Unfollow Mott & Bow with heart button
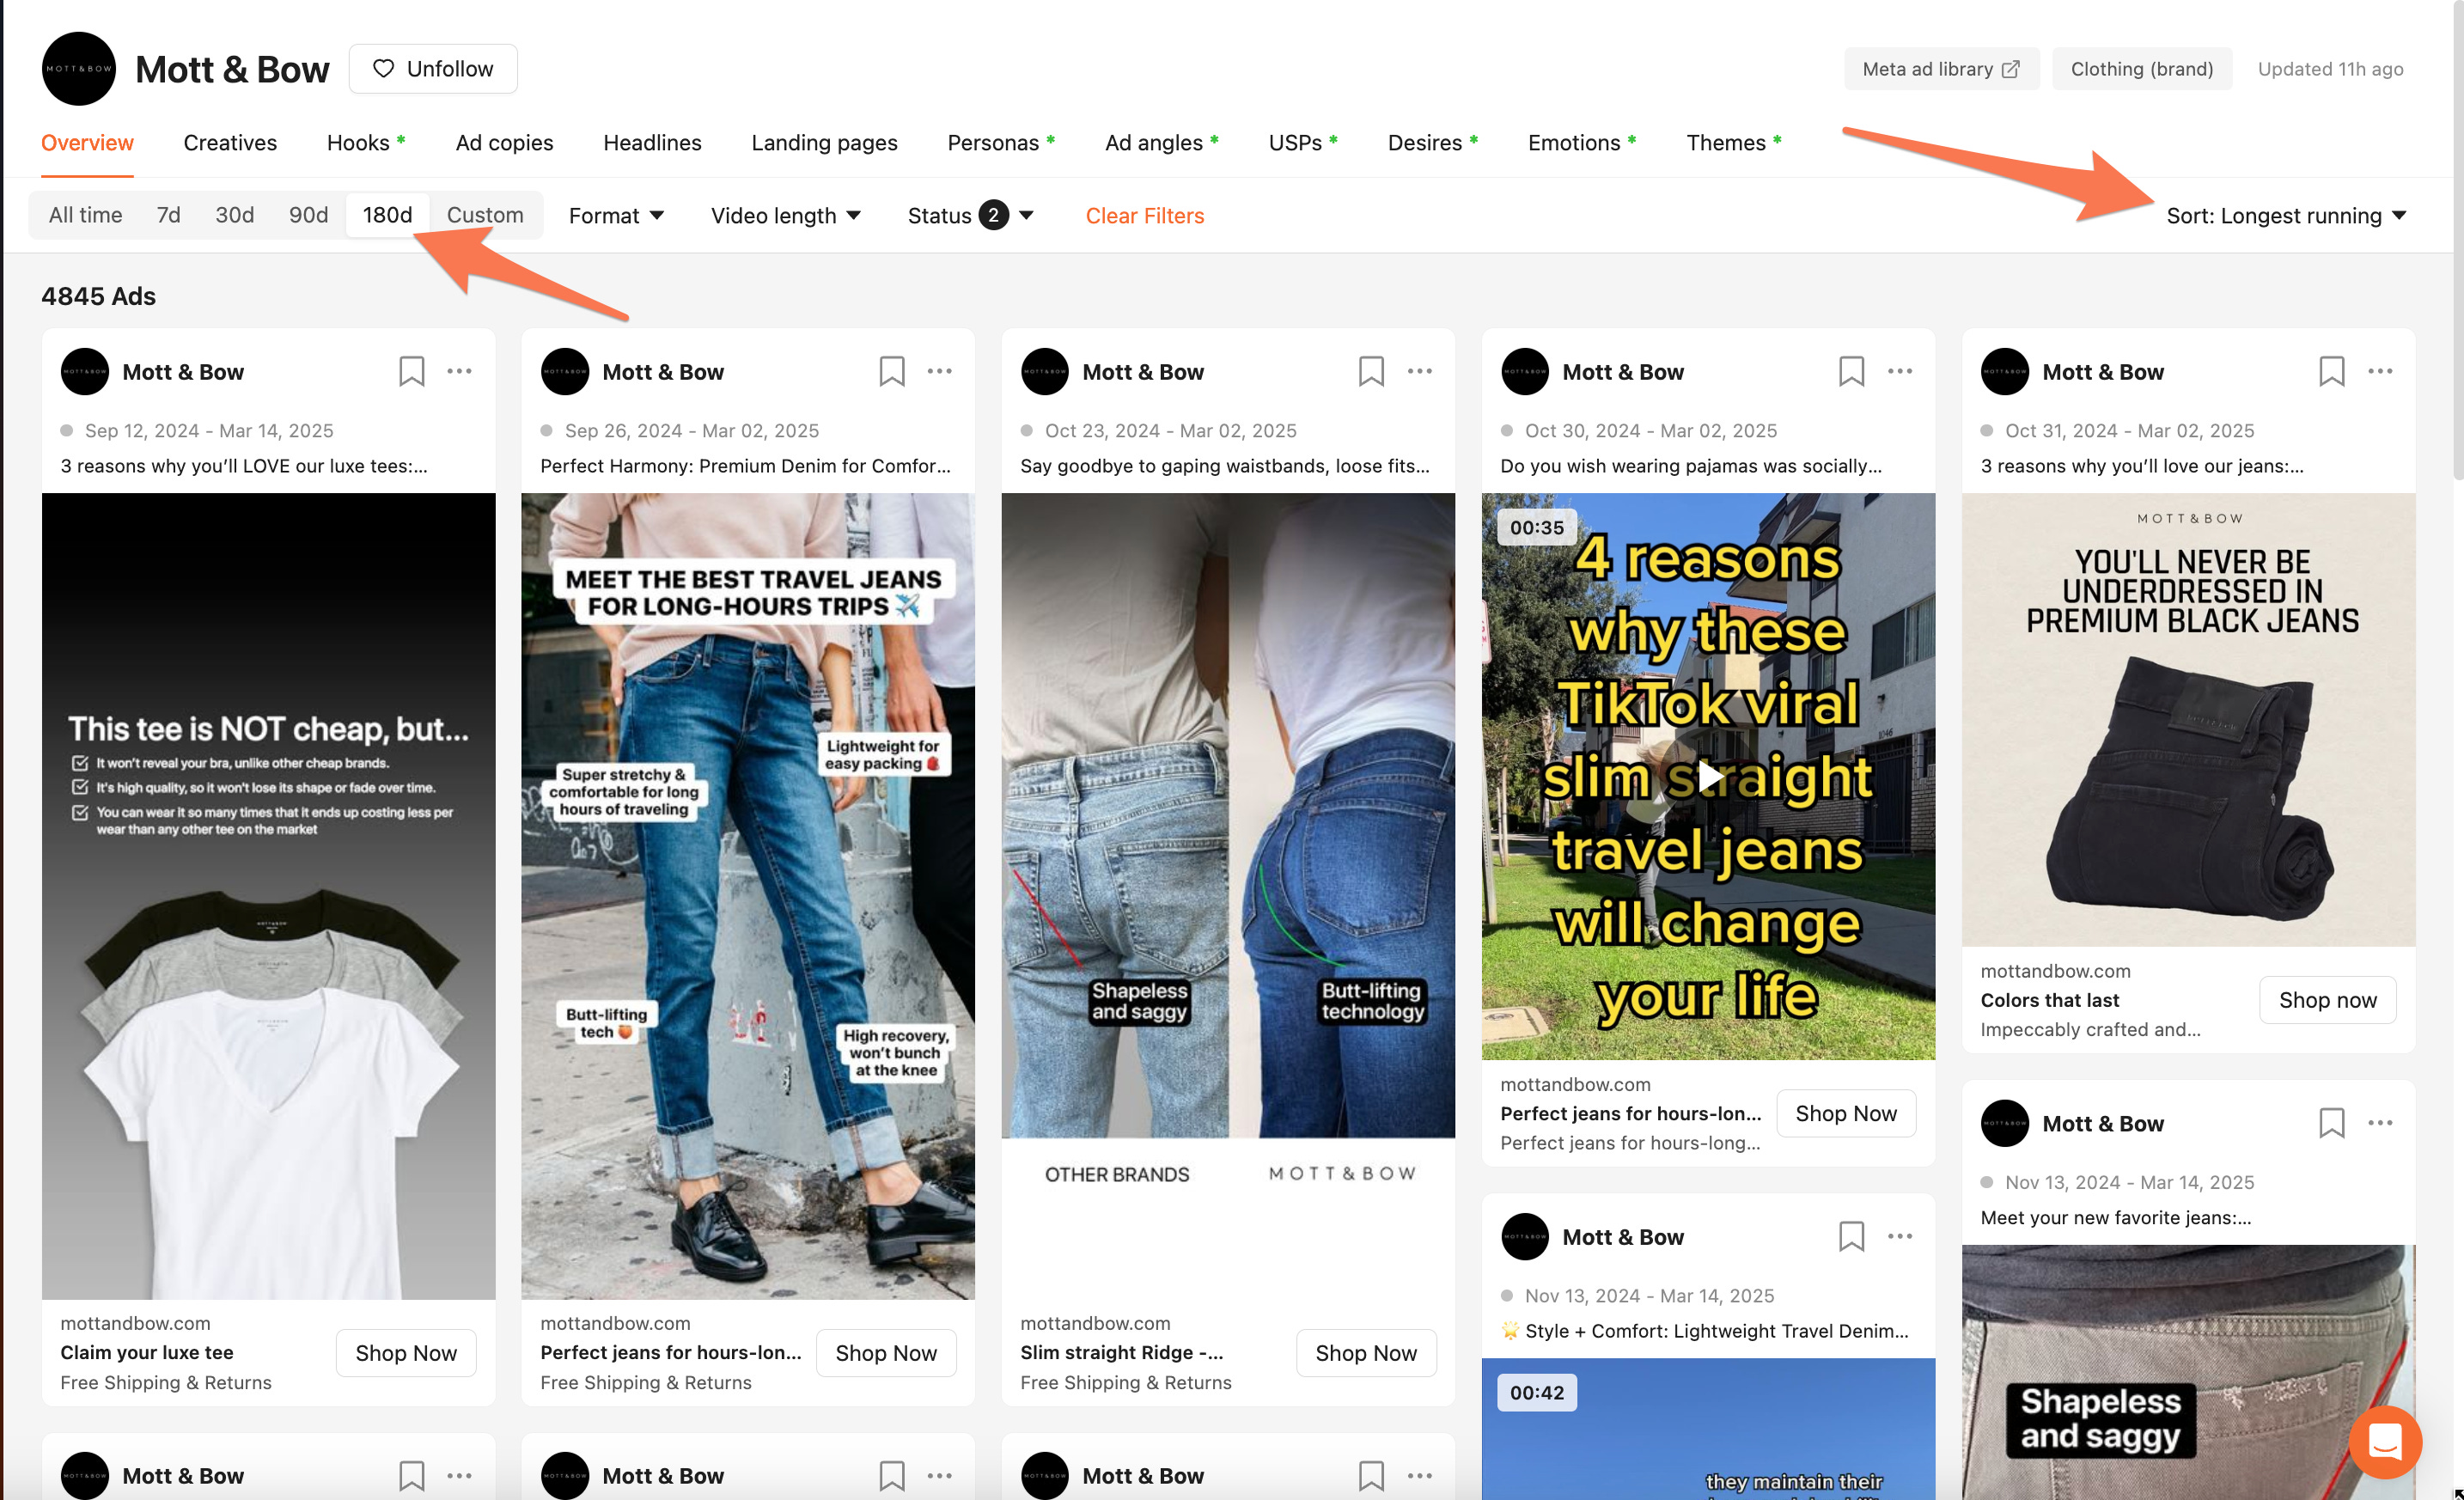The image size is (2464, 1500). [x=433, y=69]
